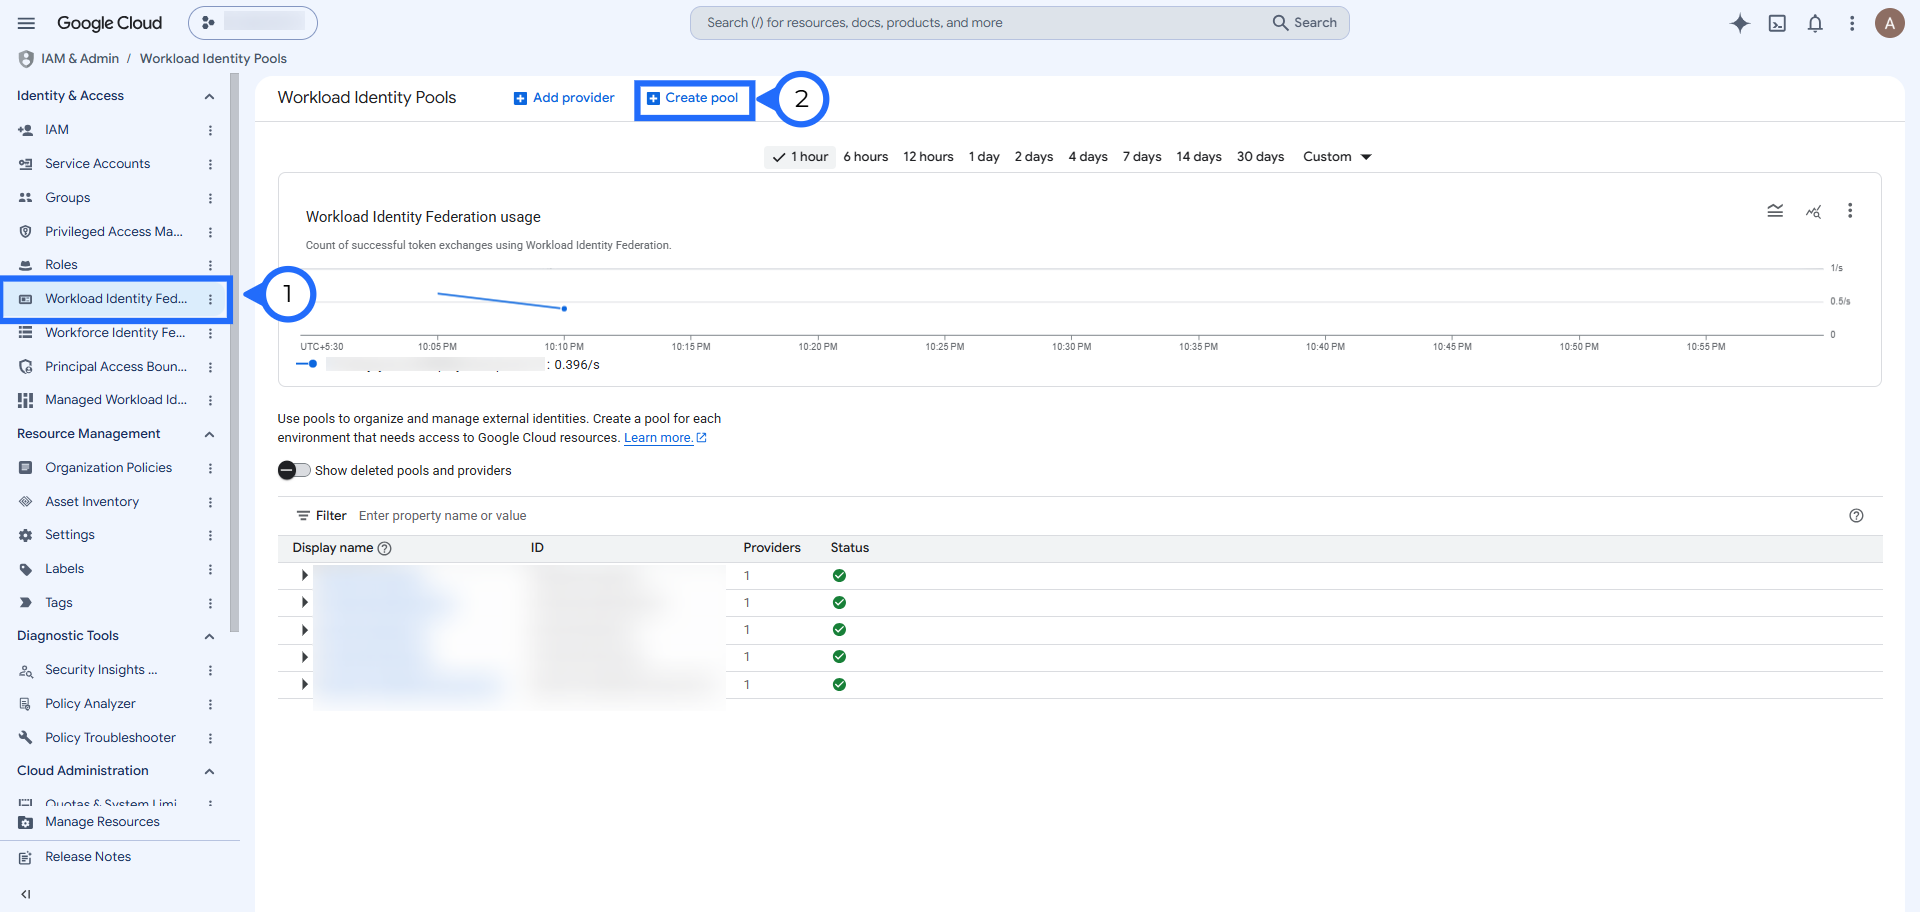The height and width of the screenshot is (912, 1920).
Task: Select the 12 hours time range
Action: tap(928, 157)
